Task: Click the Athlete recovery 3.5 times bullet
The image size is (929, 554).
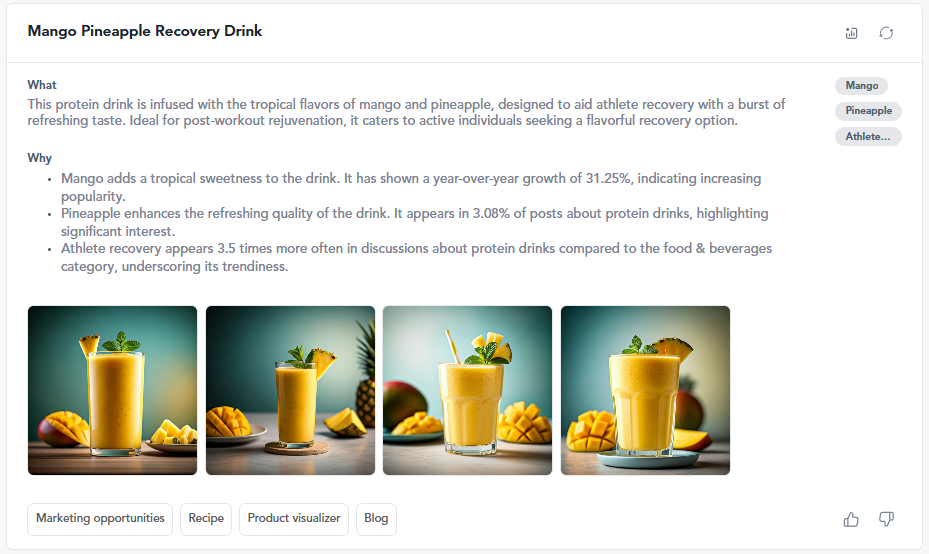Action: point(417,257)
